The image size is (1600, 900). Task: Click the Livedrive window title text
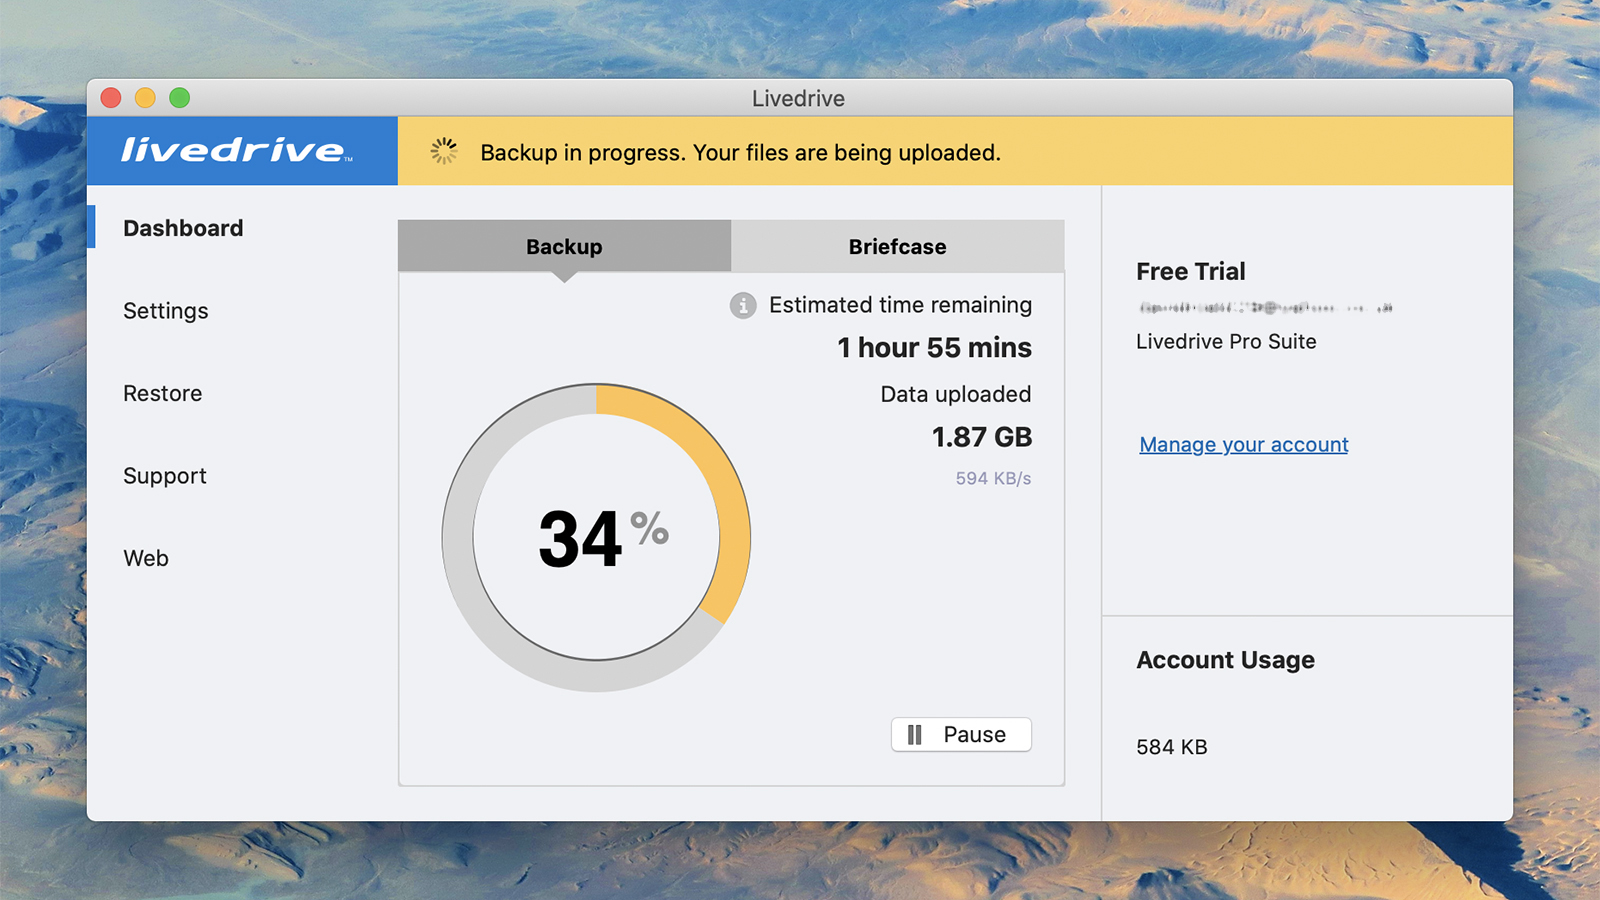pos(798,98)
